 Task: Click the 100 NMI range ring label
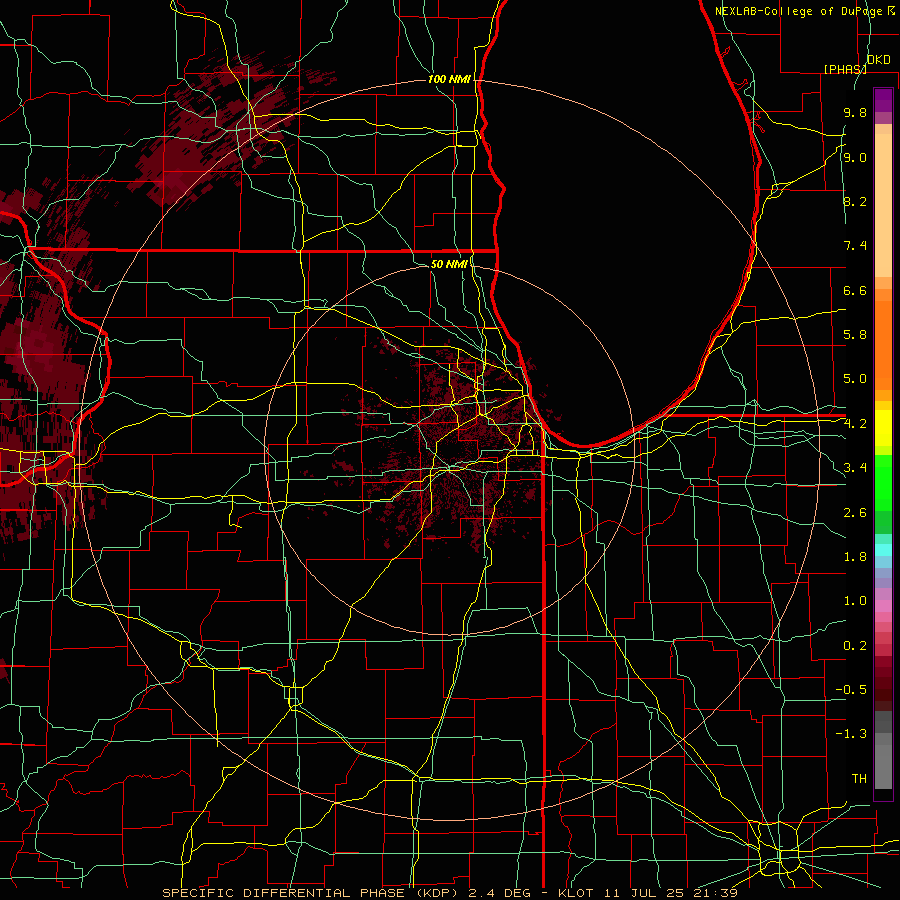[449, 79]
